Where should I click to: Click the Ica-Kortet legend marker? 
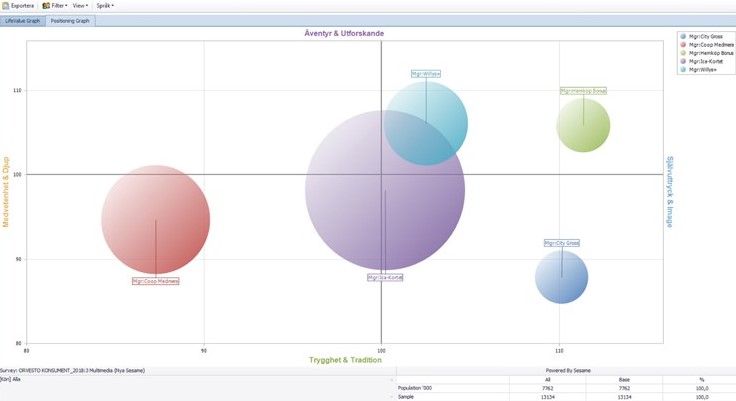tap(684, 61)
